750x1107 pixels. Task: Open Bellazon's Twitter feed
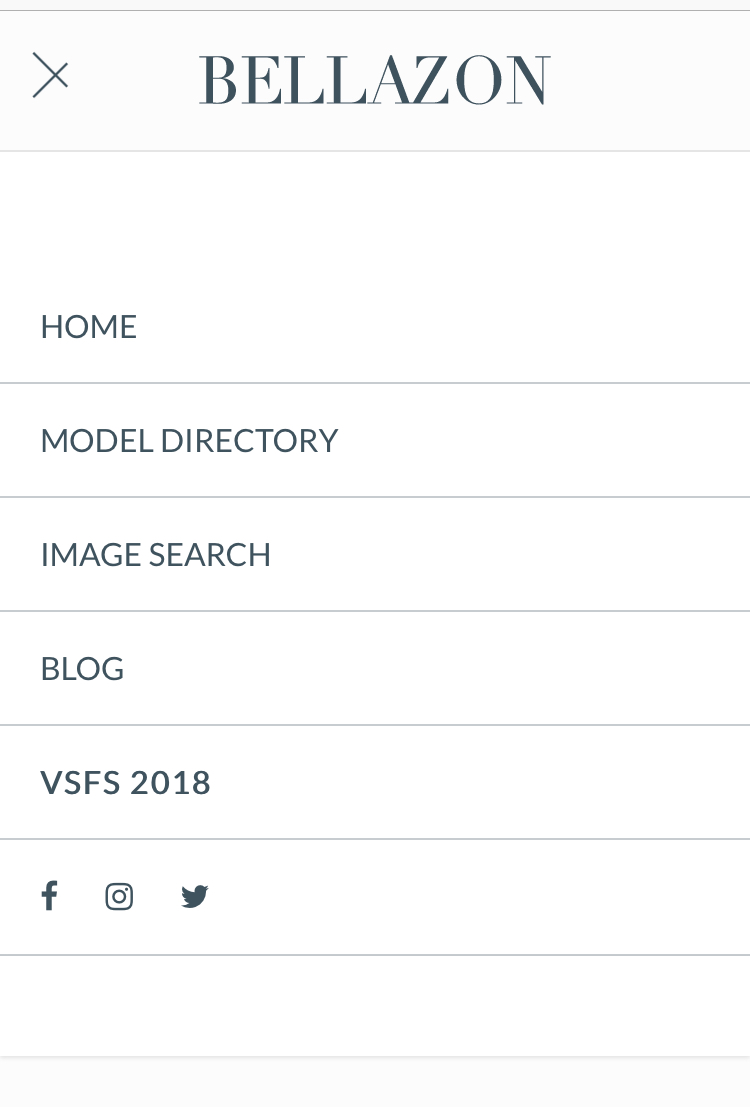[x=194, y=897]
